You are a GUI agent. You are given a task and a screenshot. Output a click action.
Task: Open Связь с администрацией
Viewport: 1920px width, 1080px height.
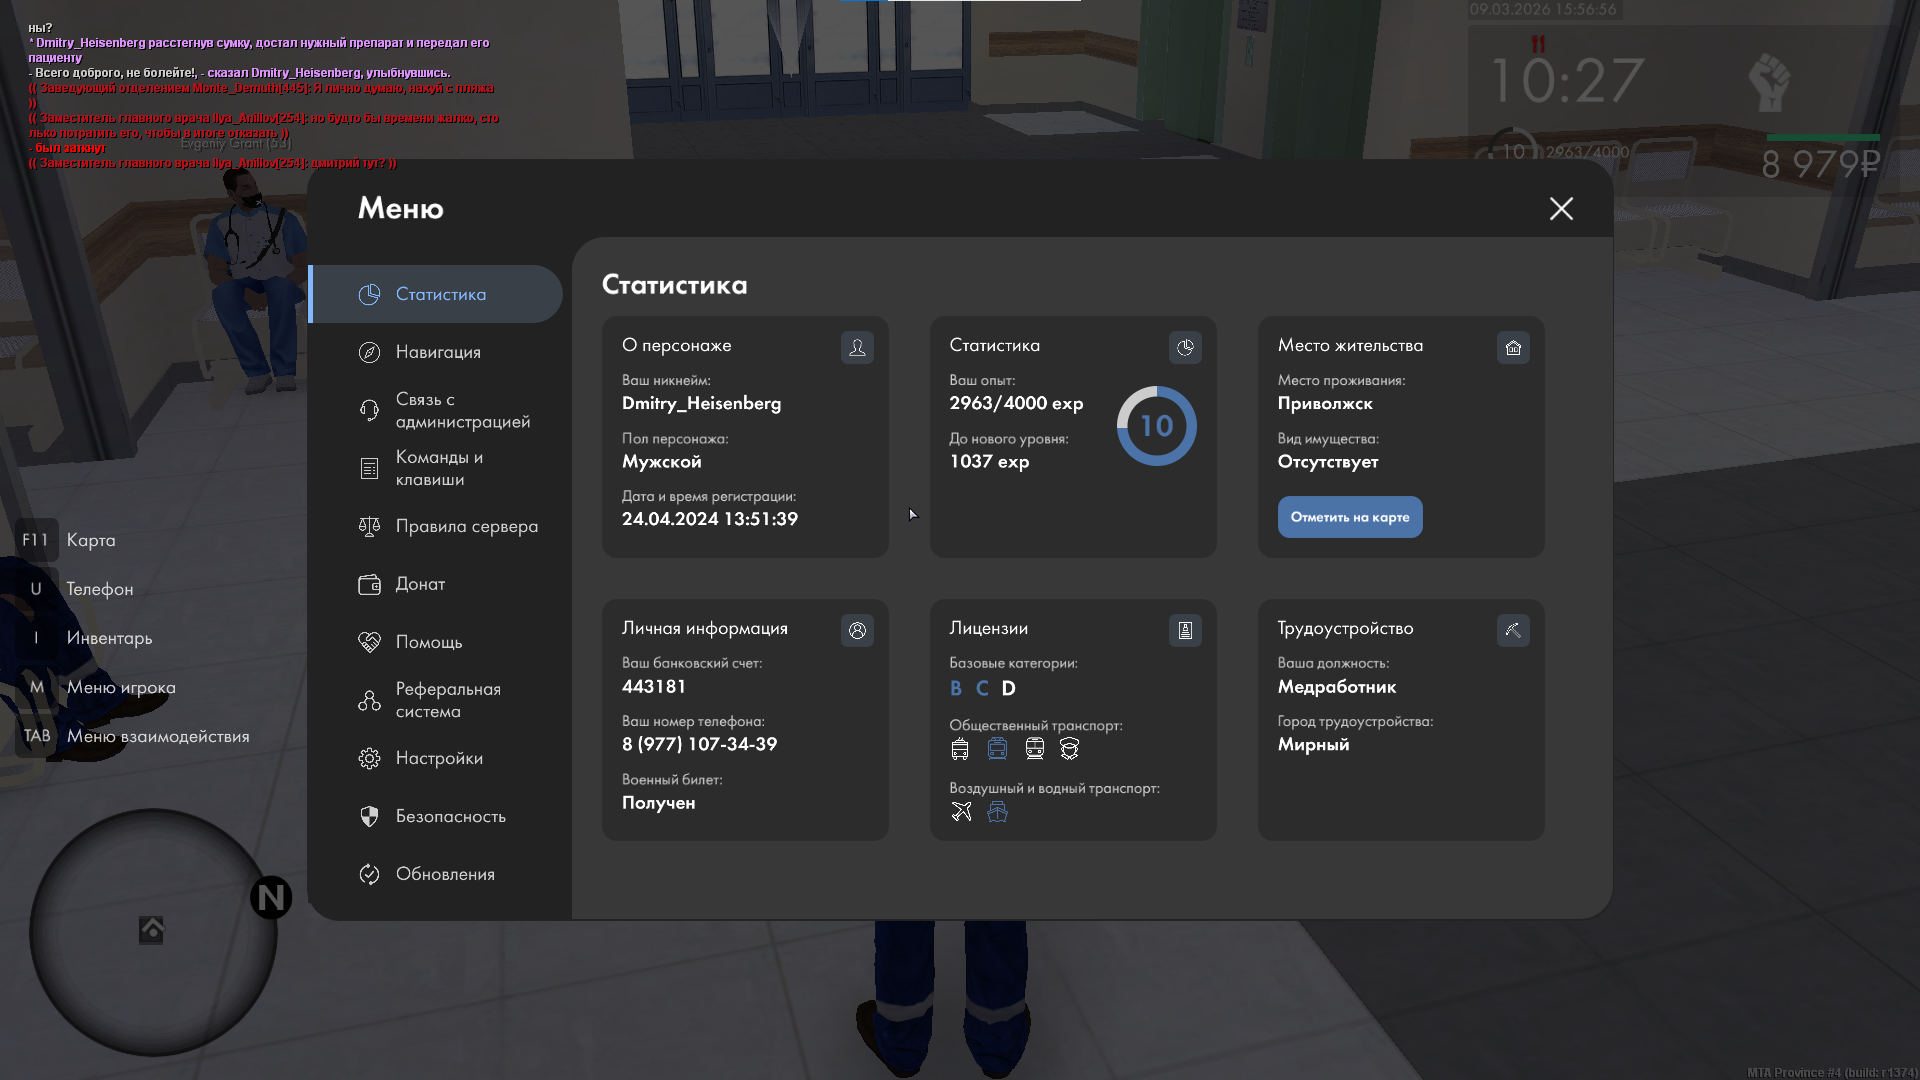pos(461,410)
